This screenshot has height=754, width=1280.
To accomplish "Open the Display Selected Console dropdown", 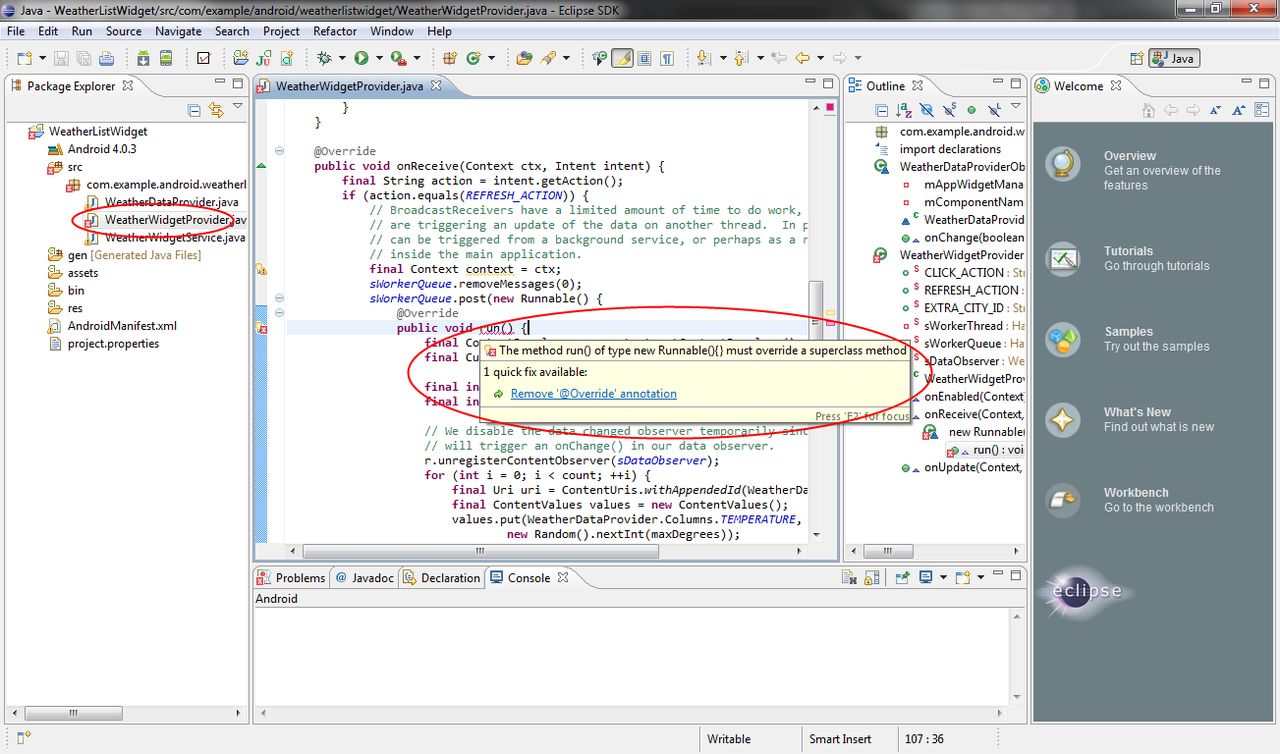I will tap(943, 577).
